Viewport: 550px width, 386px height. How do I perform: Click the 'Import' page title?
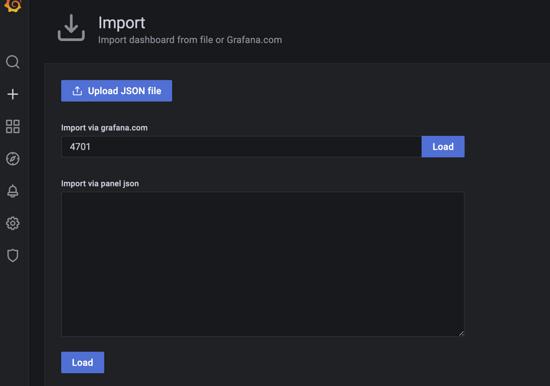121,23
